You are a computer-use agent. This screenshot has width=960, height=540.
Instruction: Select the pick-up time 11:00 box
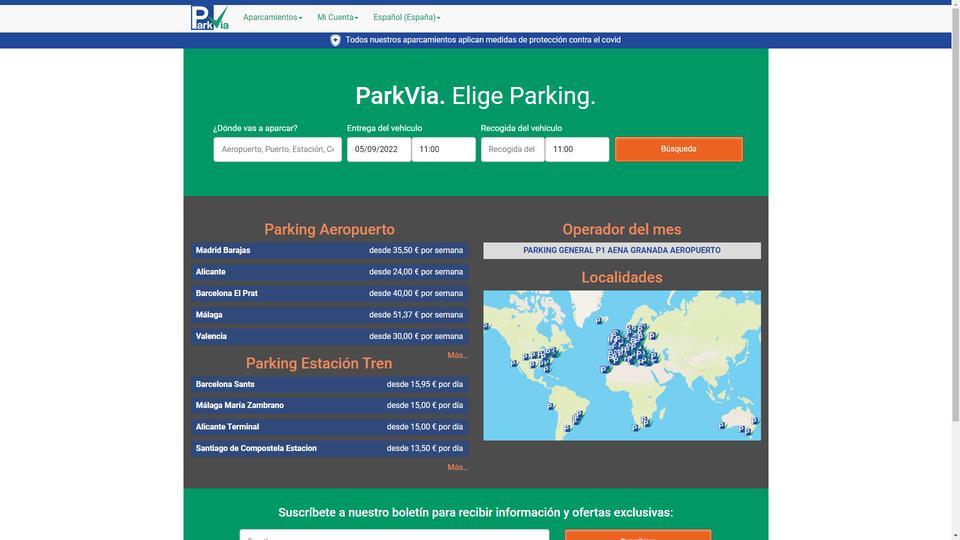coord(577,149)
